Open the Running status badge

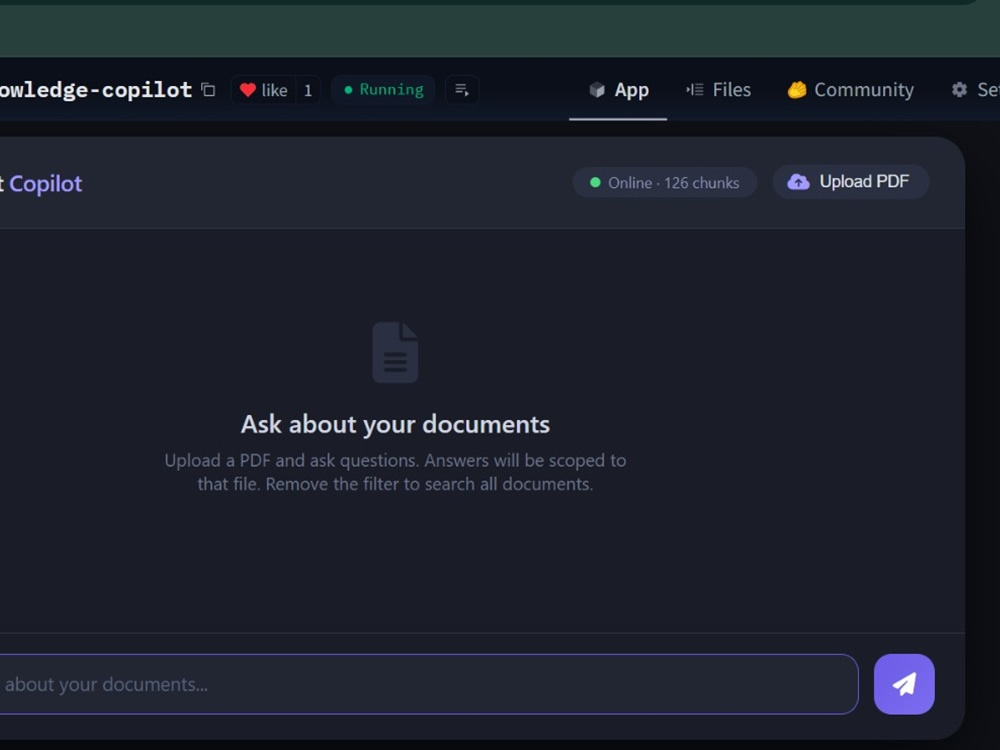[x=383, y=90]
